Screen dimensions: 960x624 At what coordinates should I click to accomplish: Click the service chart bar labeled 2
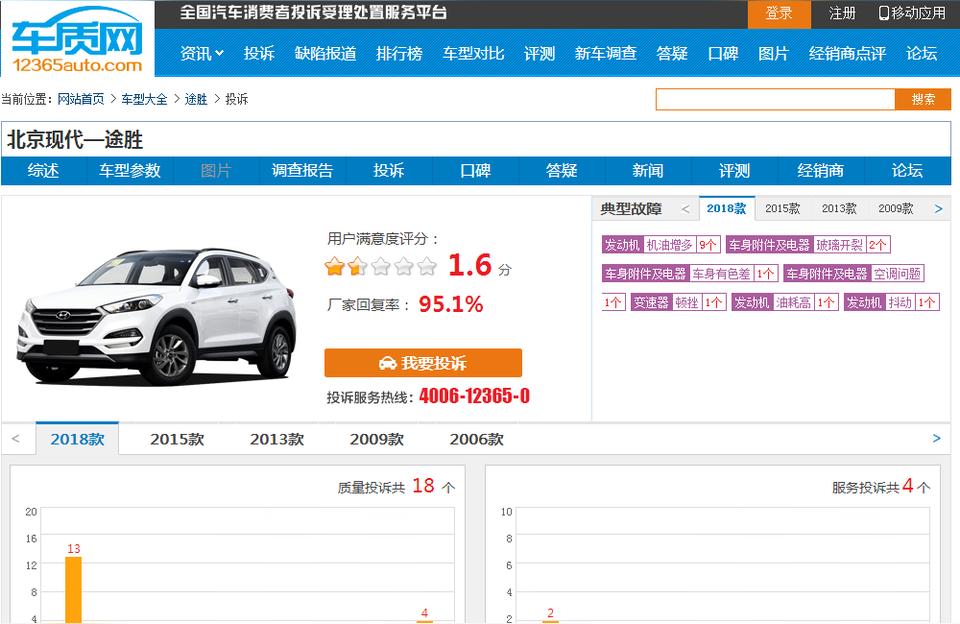tap(550, 622)
